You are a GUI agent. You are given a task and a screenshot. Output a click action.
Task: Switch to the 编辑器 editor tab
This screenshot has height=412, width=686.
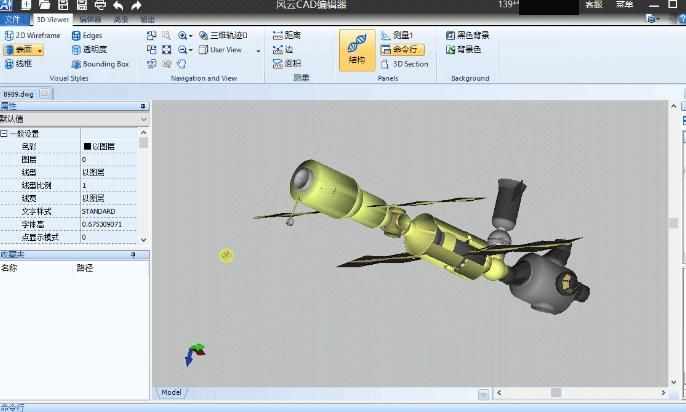(91, 20)
